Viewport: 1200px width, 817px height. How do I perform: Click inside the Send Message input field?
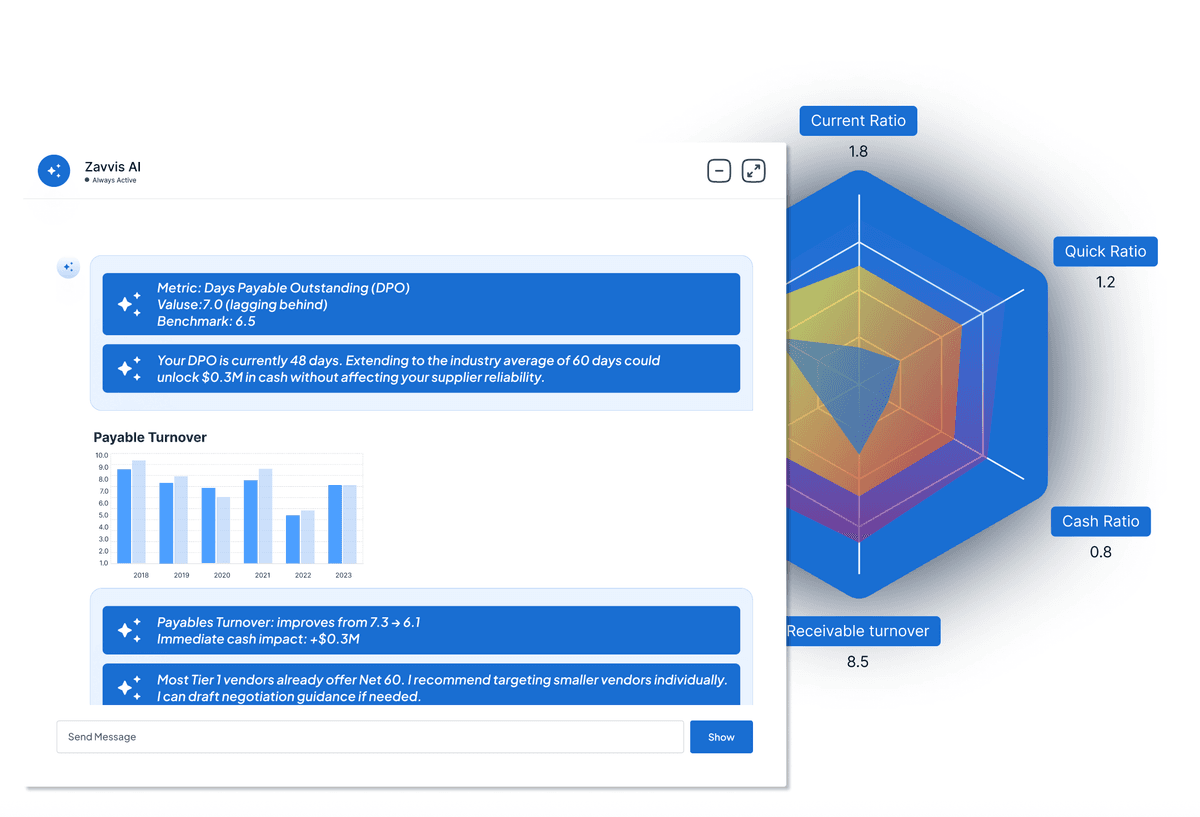[x=370, y=737]
